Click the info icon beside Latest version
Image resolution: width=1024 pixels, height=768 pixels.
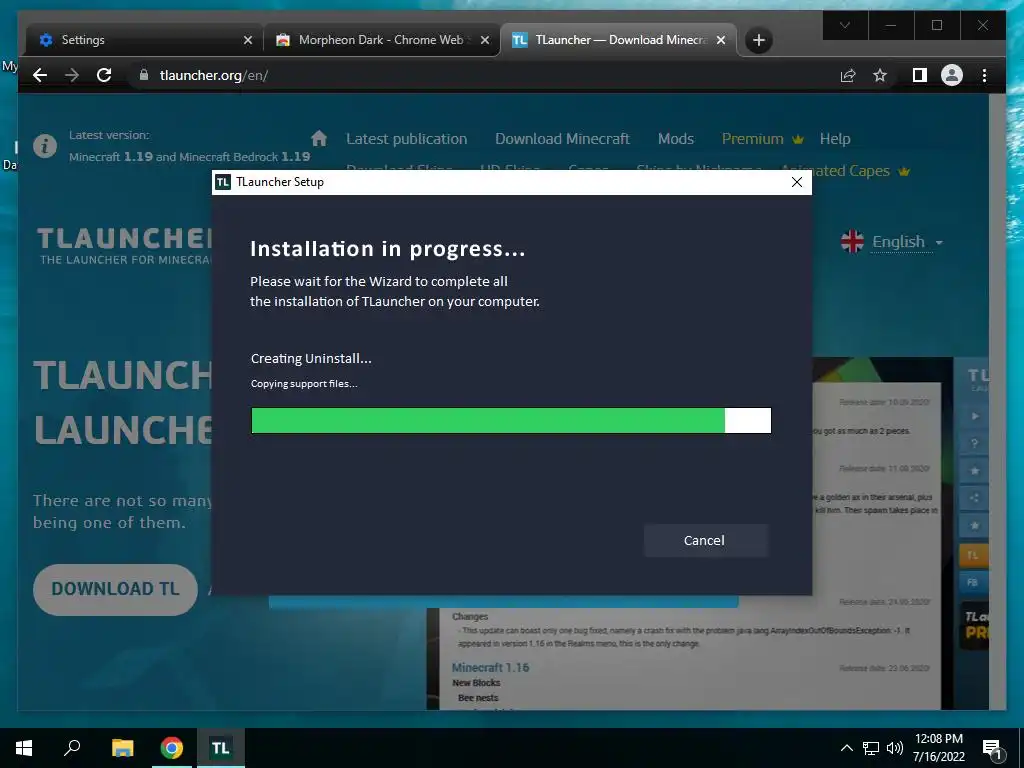pyautogui.click(x=45, y=146)
